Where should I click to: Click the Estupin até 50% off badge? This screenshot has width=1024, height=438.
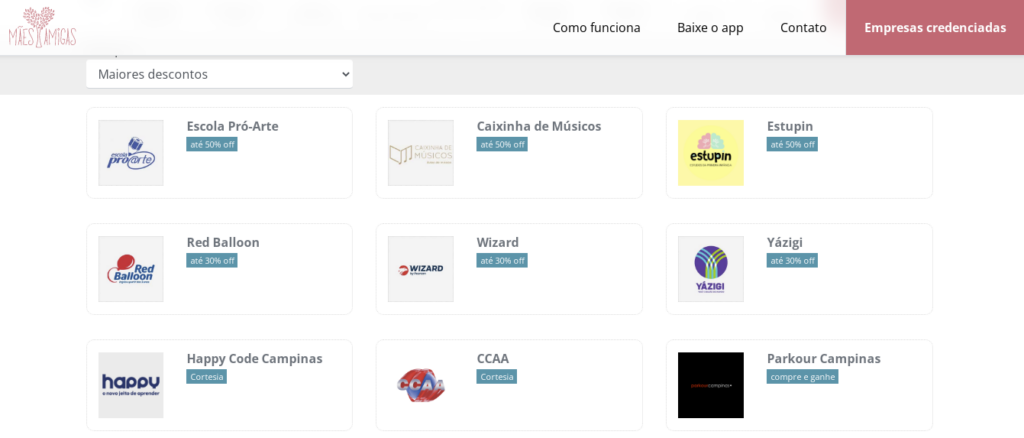792,144
